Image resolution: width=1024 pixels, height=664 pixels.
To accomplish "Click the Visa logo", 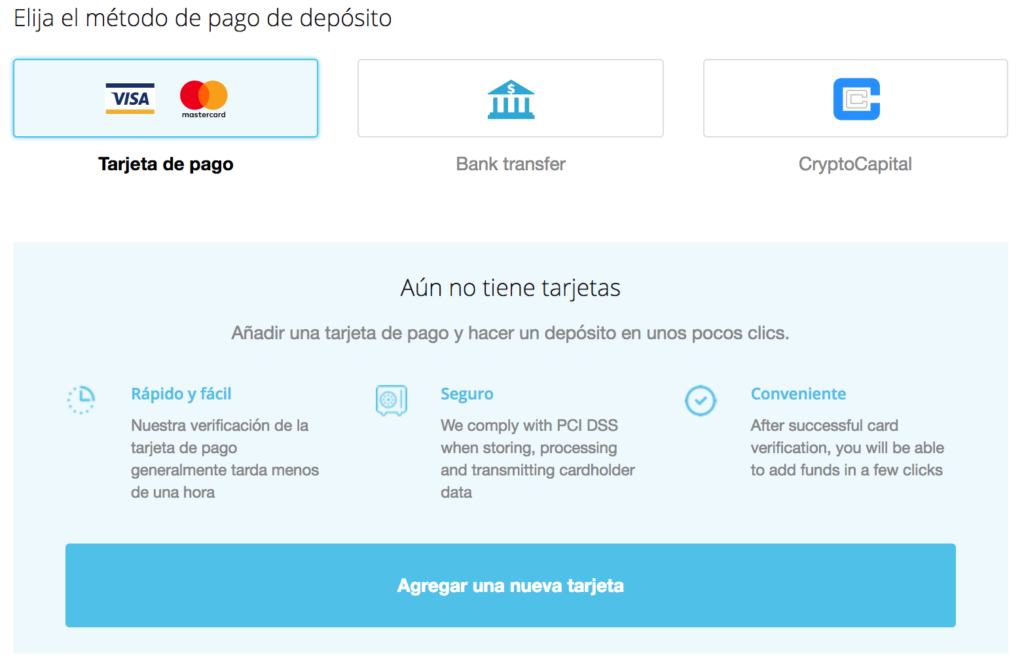I will click(130, 98).
